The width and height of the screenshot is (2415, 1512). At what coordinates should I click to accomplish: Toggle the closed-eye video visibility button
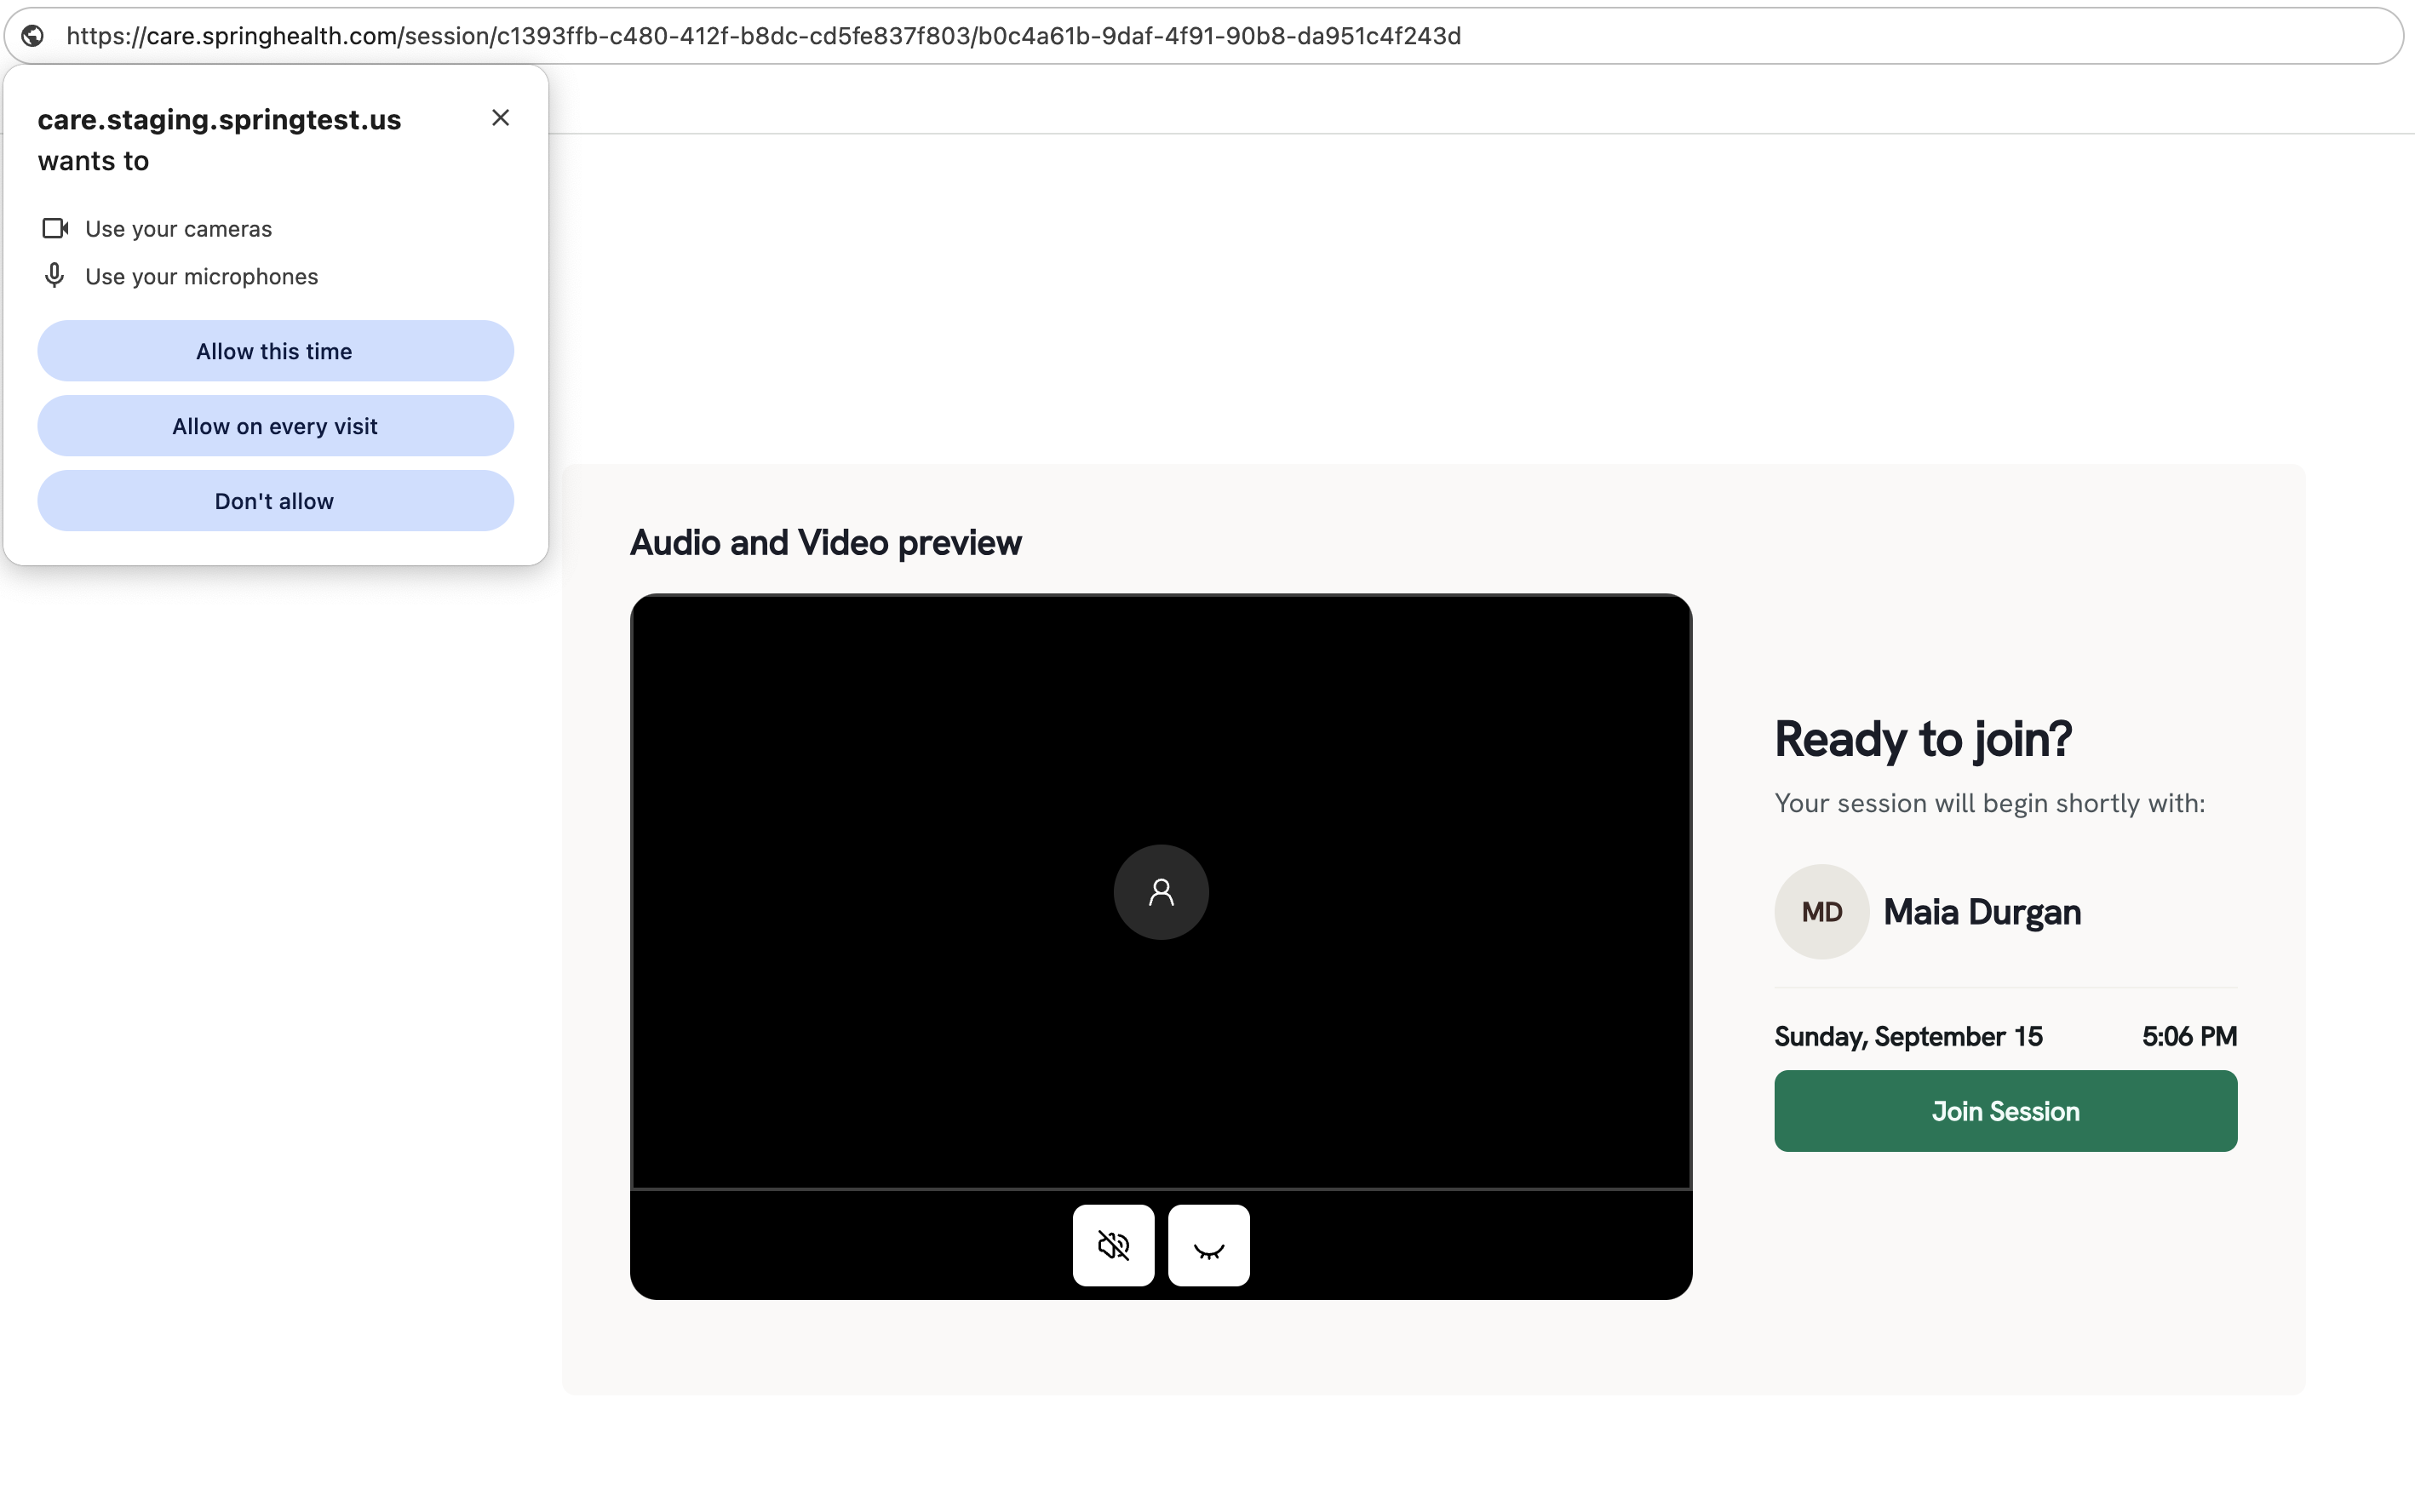(x=1208, y=1245)
